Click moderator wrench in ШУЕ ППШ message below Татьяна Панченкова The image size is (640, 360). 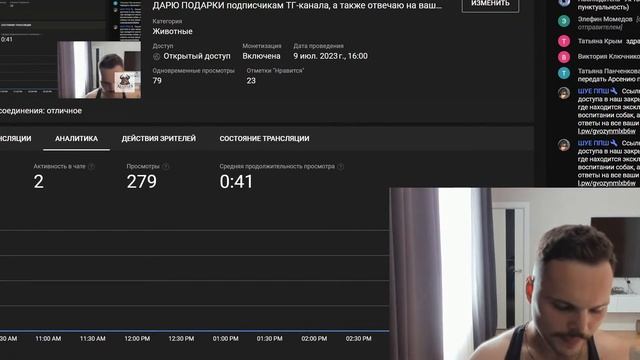(614, 91)
